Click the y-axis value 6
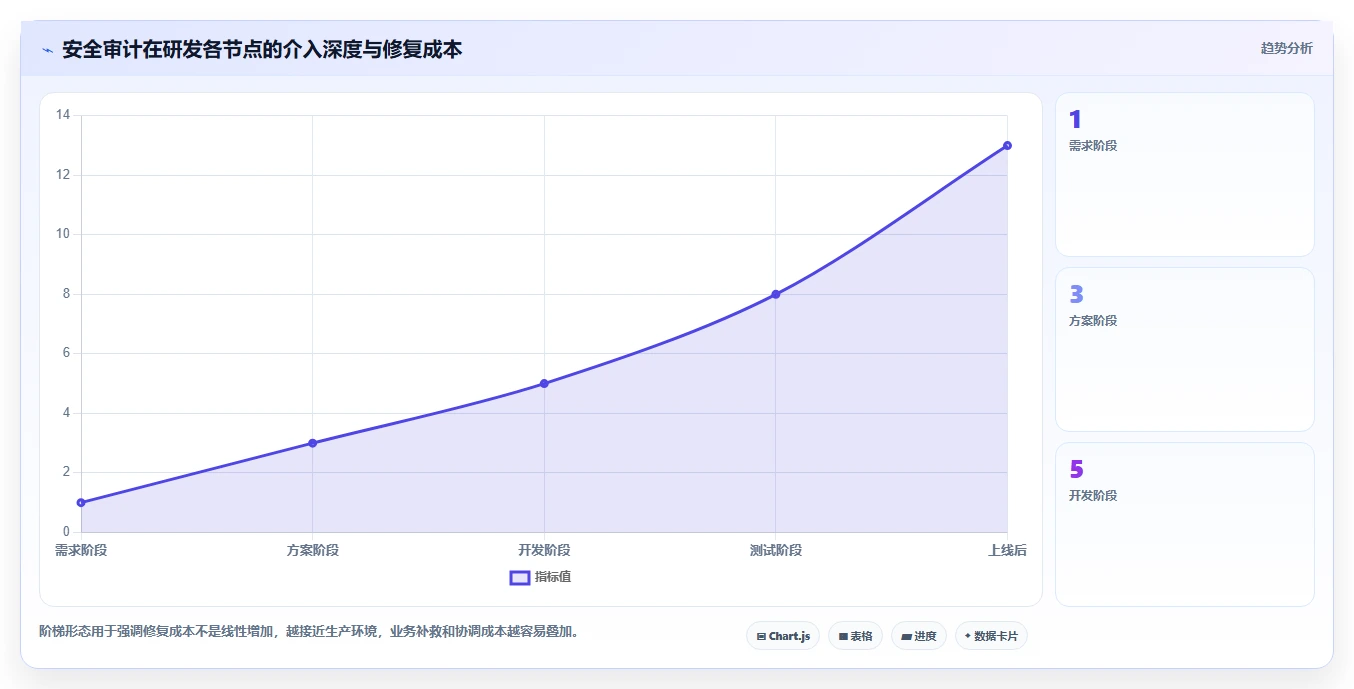This screenshot has width=1354, height=689. coord(67,353)
